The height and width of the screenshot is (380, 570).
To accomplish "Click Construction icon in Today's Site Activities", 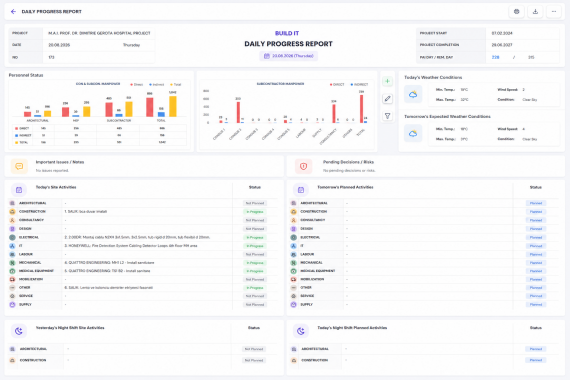I will [x=12, y=212].
